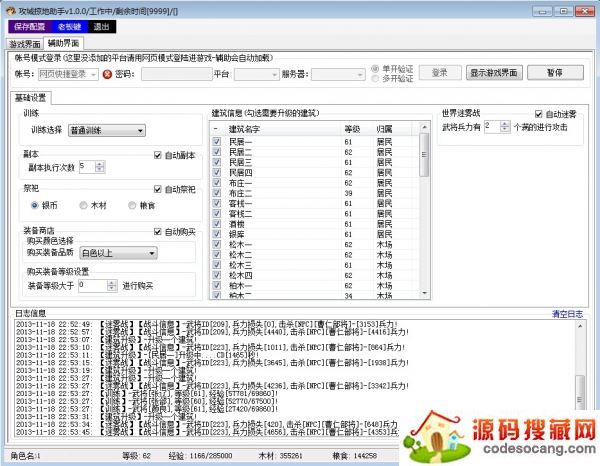
Task: Open the 老板键 menu item
Action: [69, 26]
